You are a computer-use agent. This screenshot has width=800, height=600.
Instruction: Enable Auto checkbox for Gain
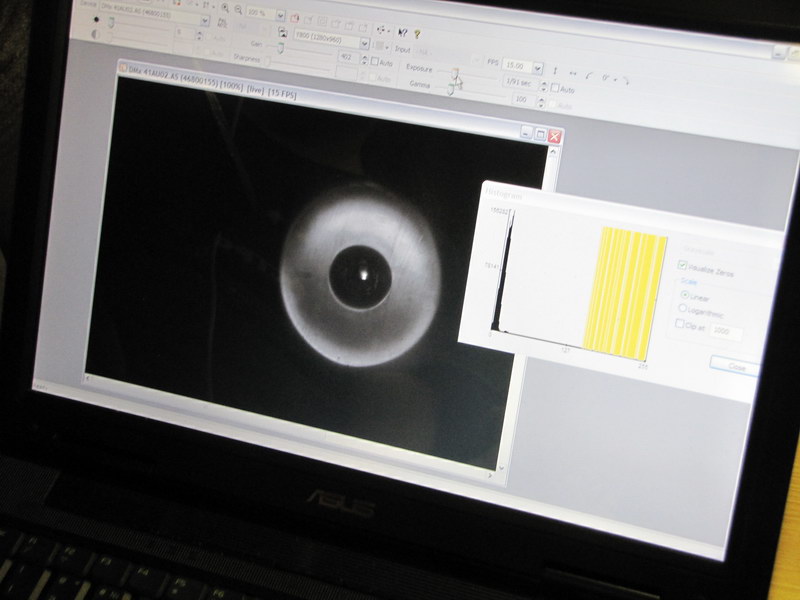(x=374, y=62)
